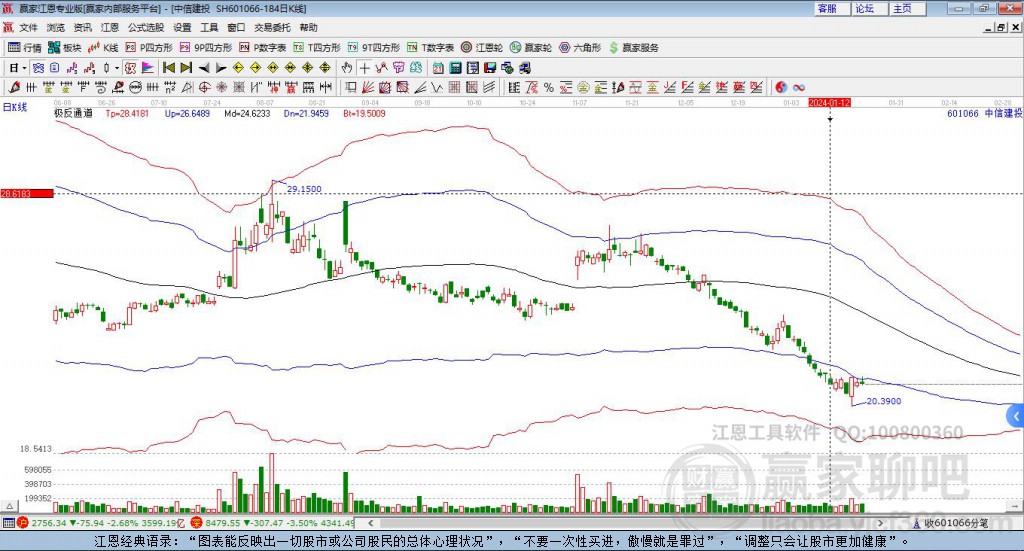Select the hand pan tool

pos(347,67)
